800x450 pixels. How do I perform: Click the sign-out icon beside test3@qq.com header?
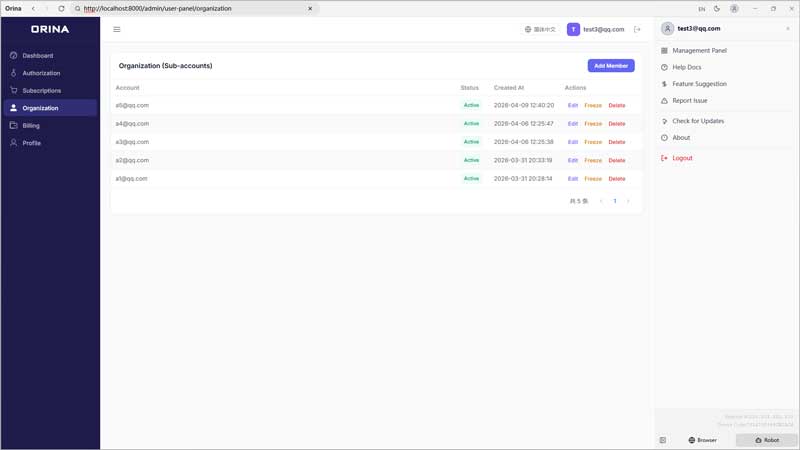638,29
